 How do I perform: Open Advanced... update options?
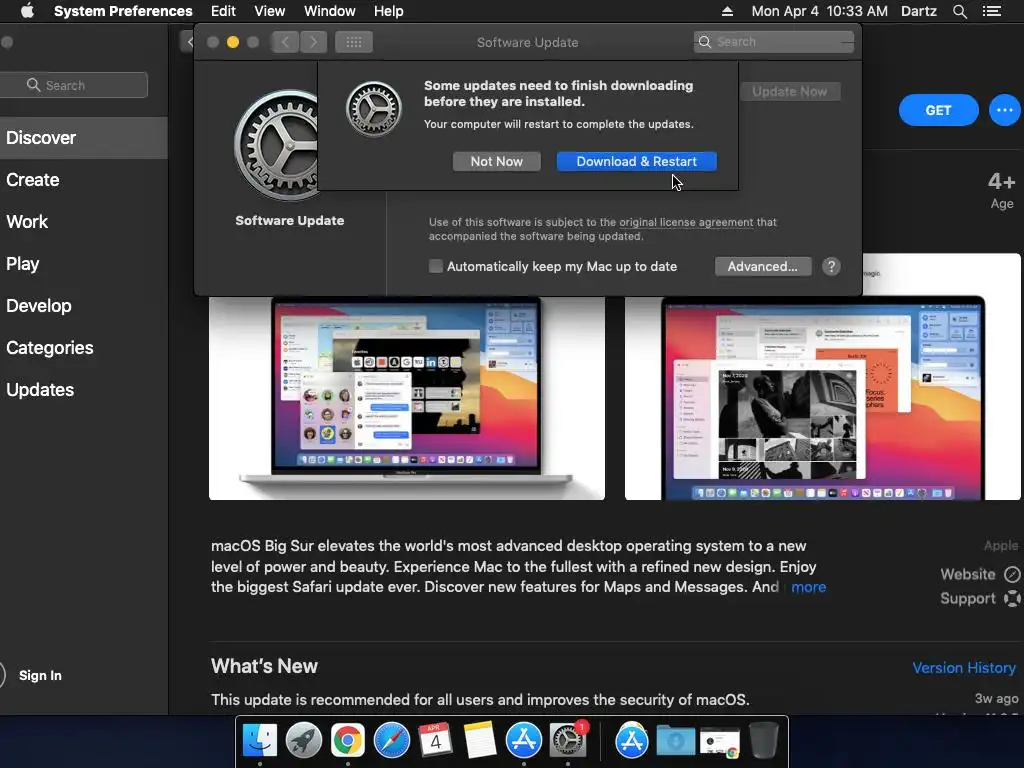(x=763, y=266)
